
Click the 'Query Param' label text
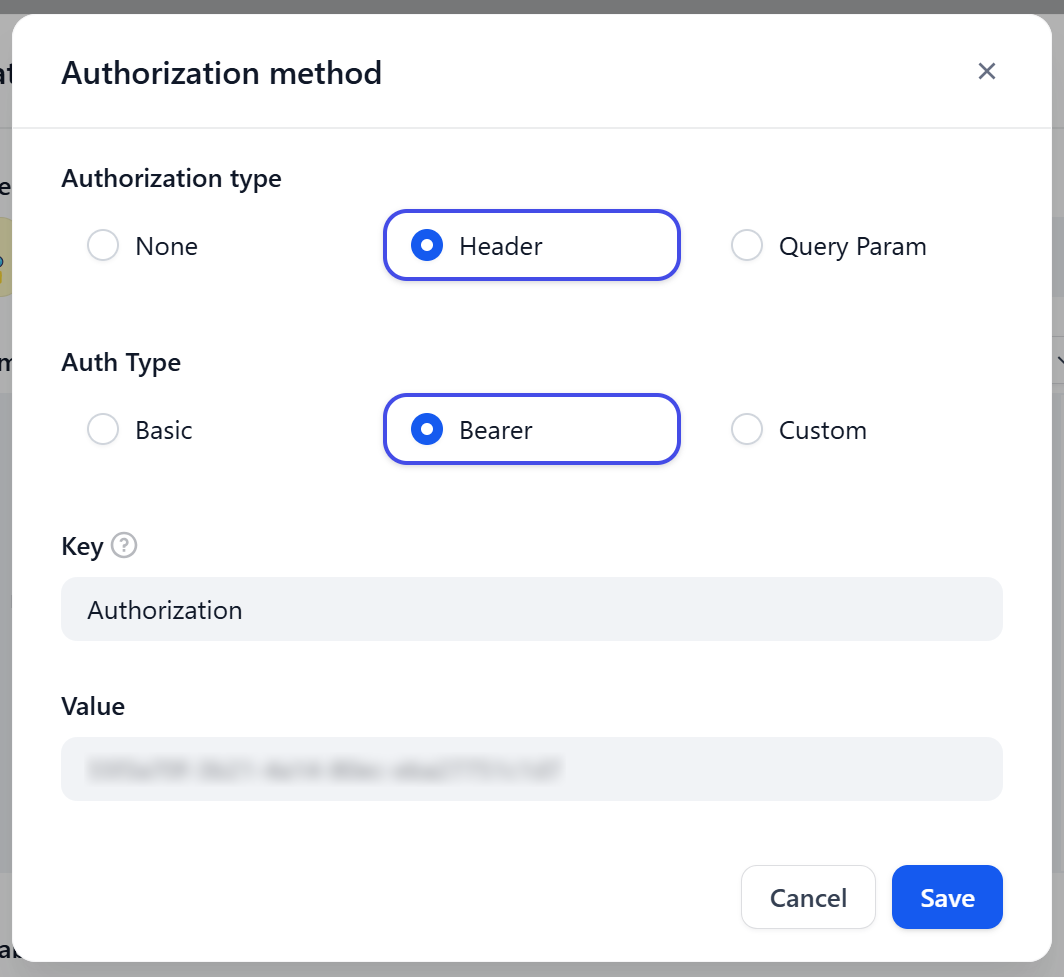tap(852, 246)
